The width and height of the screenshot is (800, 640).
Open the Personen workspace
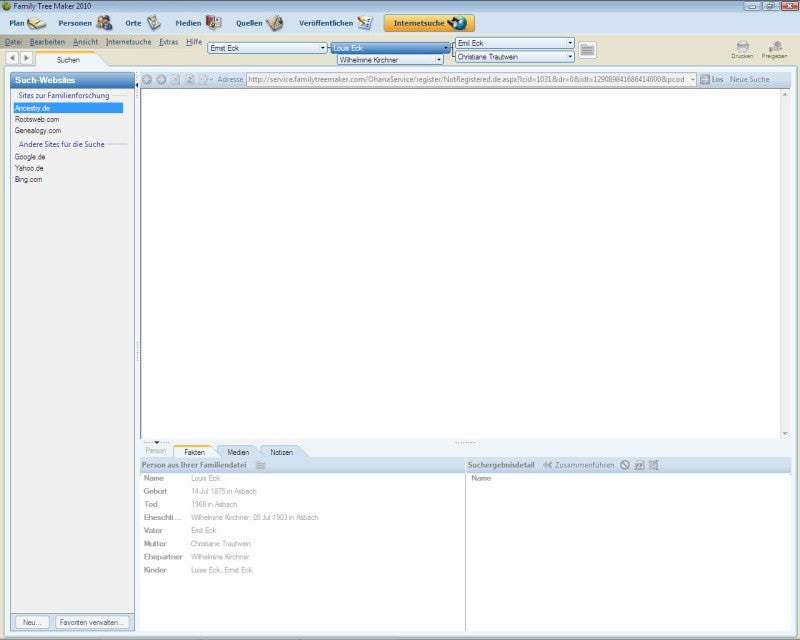click(x=85, y=23)
